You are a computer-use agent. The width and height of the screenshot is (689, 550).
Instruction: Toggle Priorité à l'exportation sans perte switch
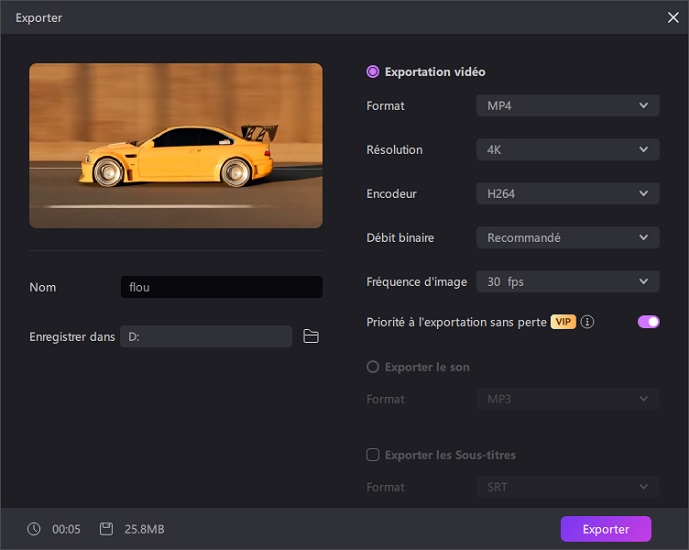[649, 322]
